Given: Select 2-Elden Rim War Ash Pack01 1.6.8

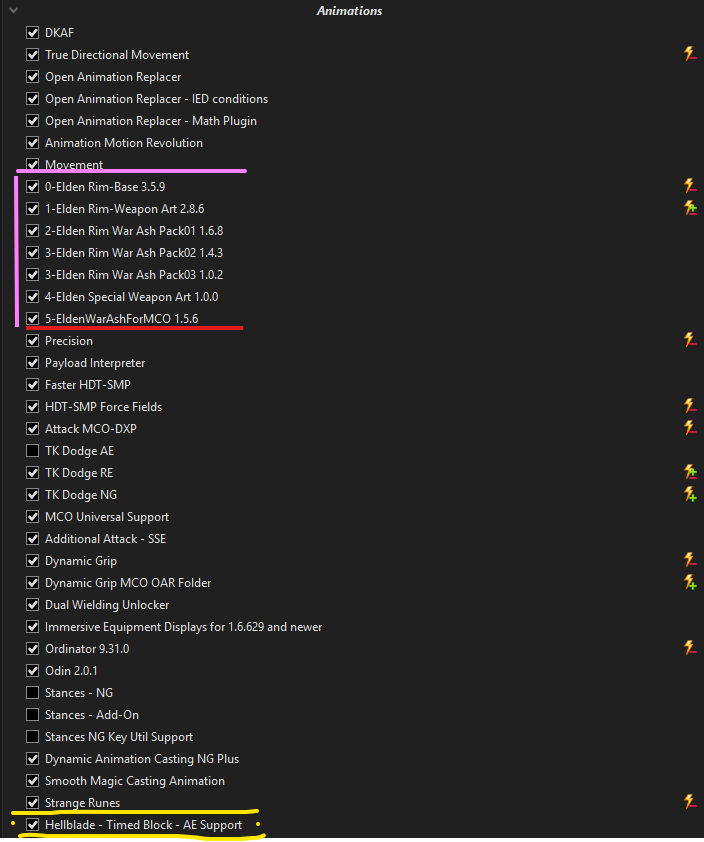Looking at the screenshot, I should click(x=134, y=231).
